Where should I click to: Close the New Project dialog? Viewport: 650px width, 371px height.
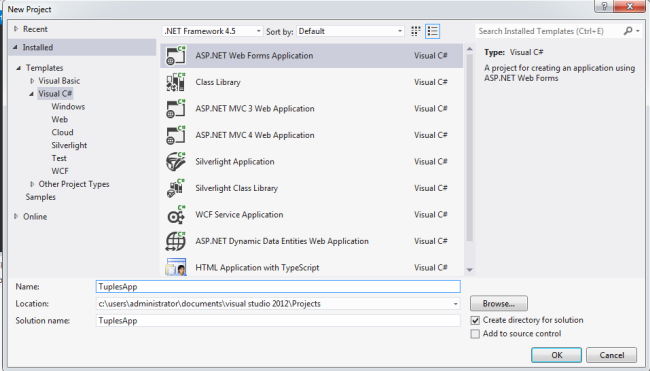pos(630,6)
